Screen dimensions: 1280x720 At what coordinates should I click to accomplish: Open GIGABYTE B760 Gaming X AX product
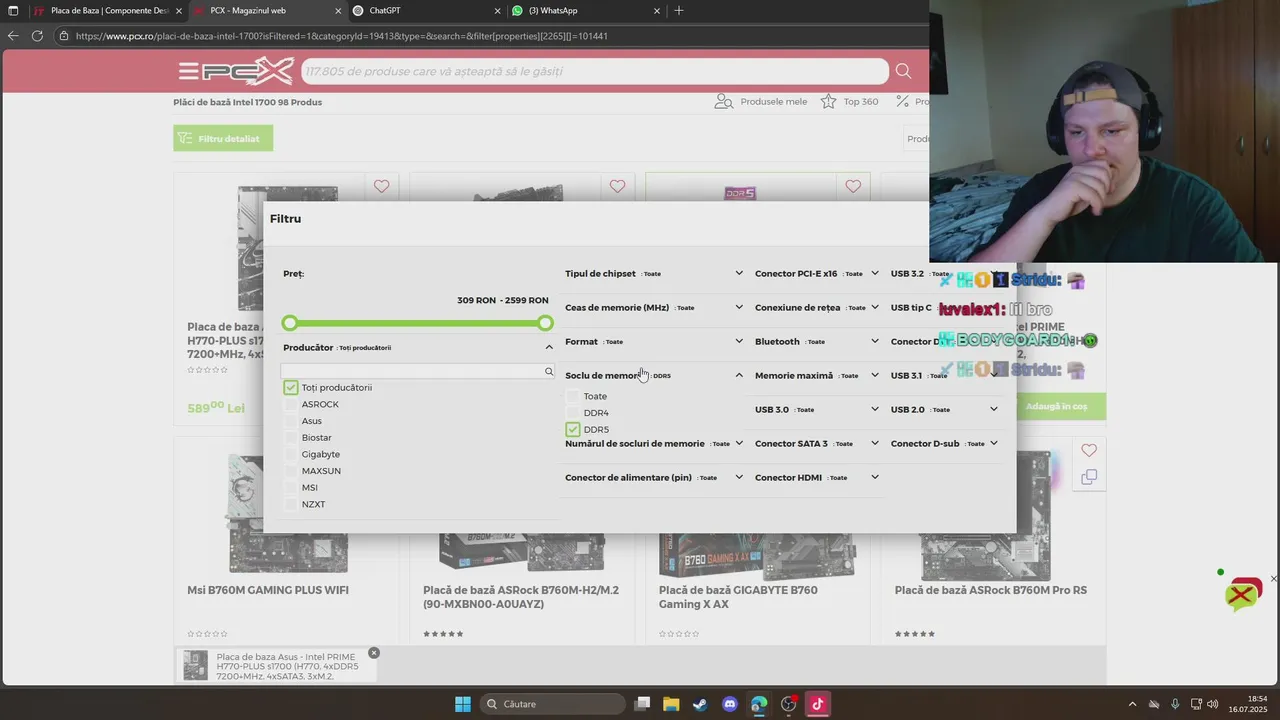tap(738, 597)
